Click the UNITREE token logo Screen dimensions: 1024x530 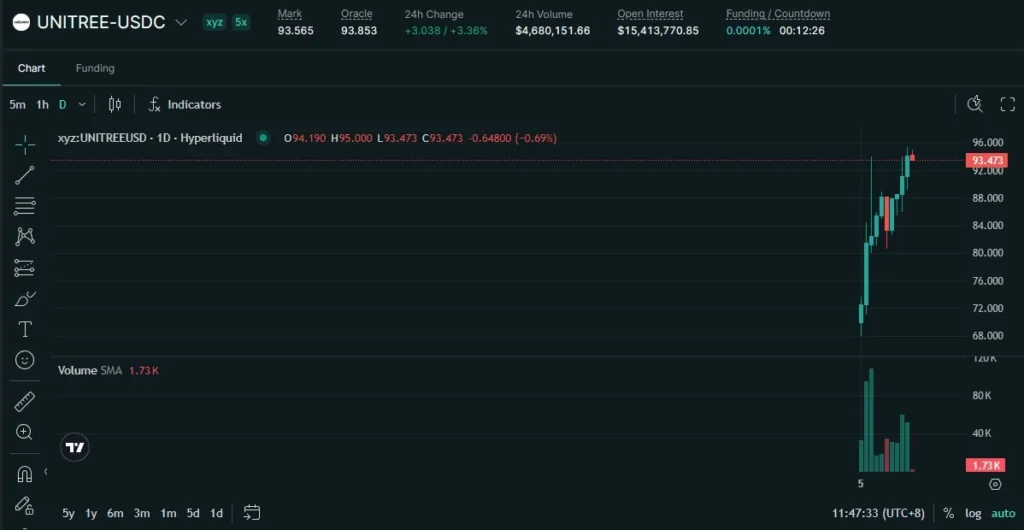(x=22, y=22)
